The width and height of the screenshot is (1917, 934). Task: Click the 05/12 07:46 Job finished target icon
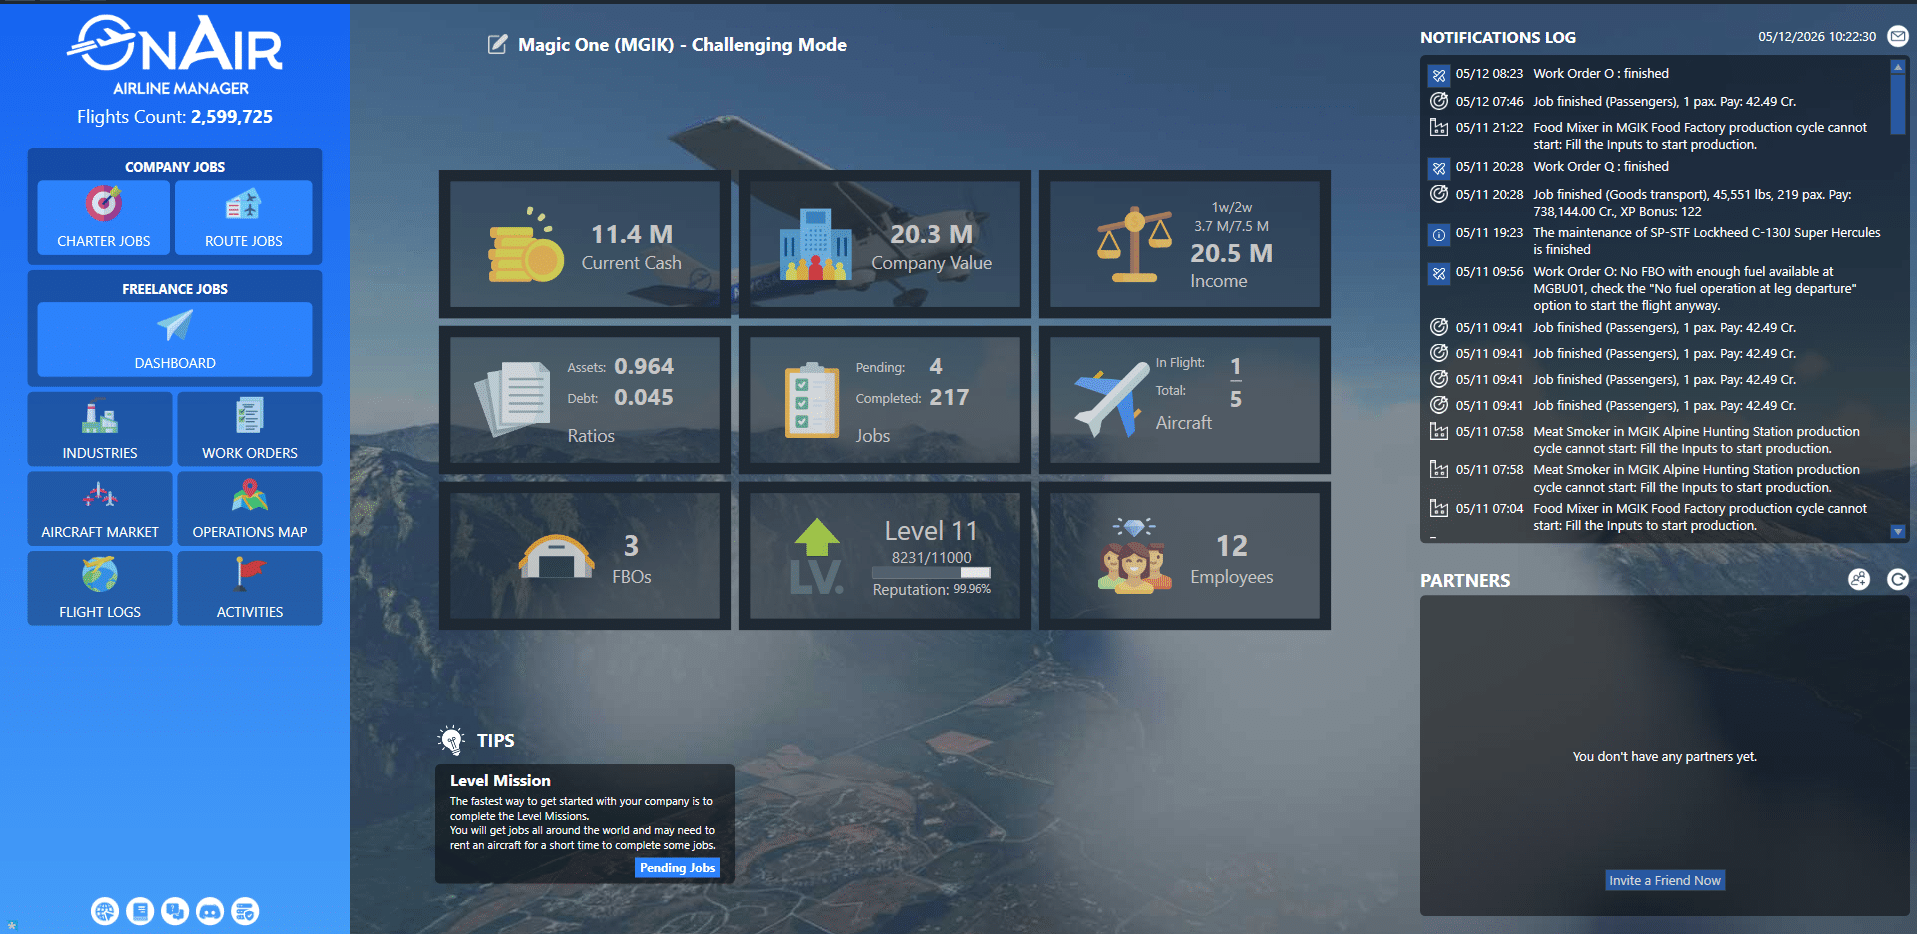pos(1439,101)
